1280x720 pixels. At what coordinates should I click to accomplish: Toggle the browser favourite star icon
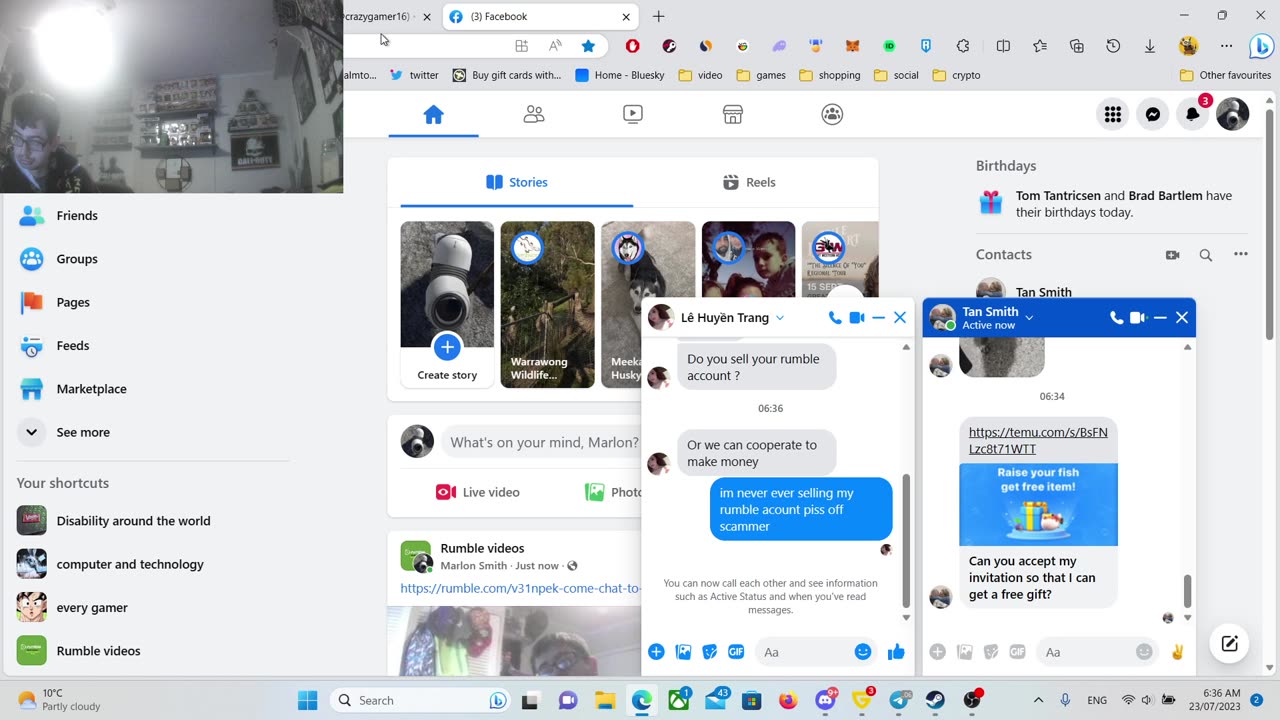[588, 46]
